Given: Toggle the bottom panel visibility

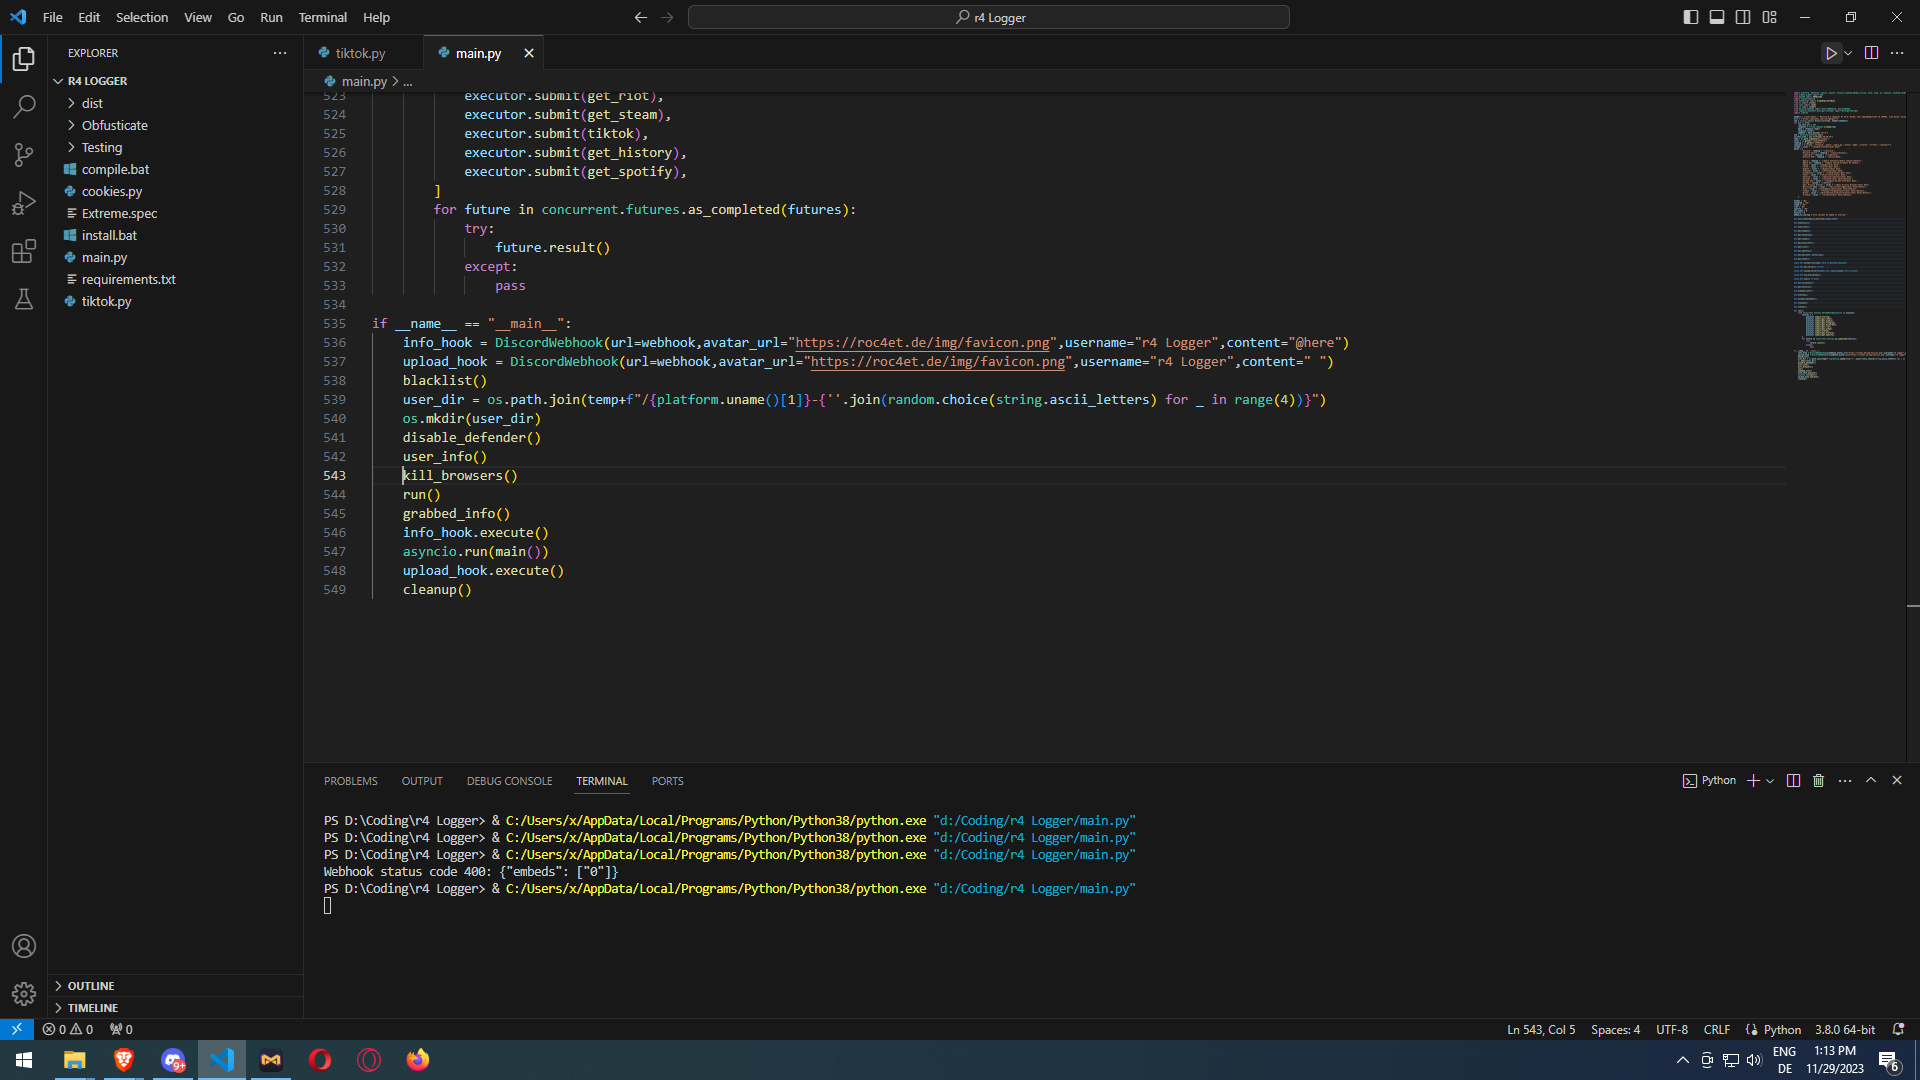Looking at the screenshot, I should 1717,17.
